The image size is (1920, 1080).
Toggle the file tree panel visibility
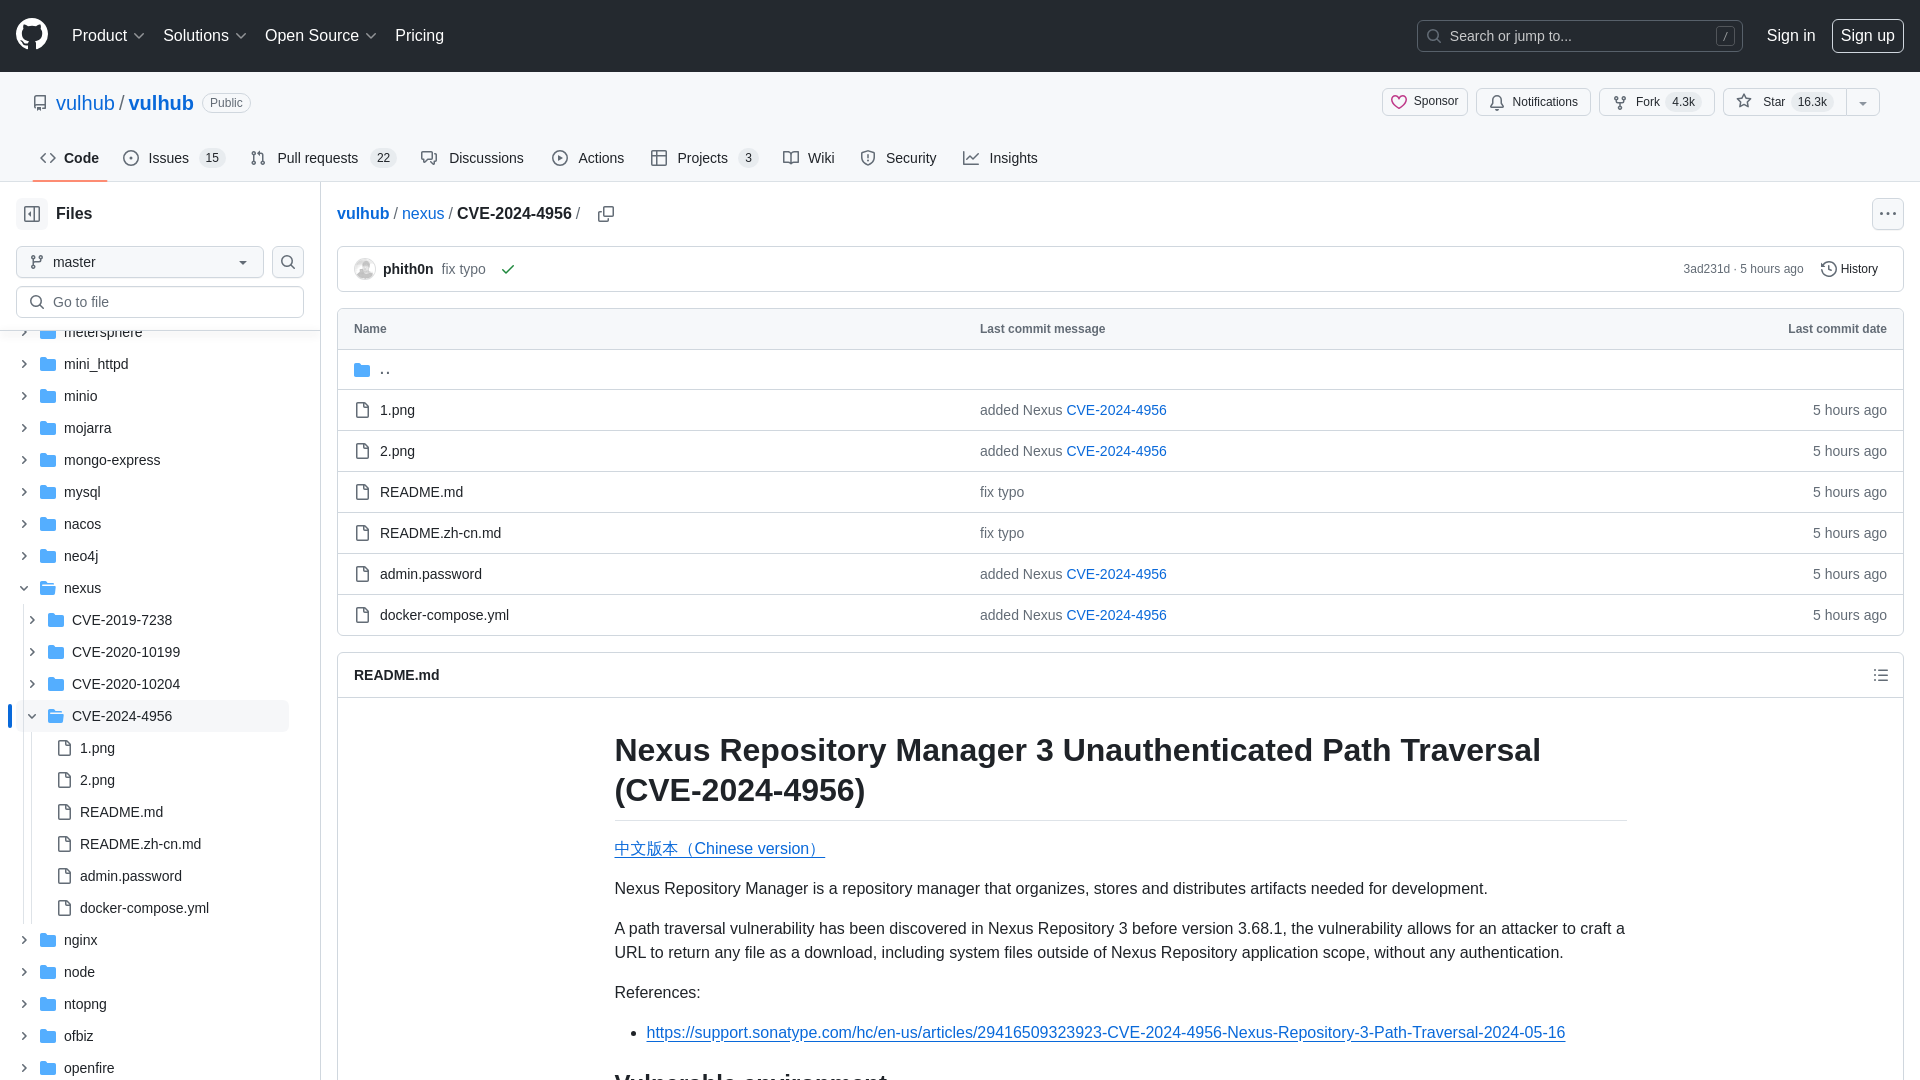[32, 214]
